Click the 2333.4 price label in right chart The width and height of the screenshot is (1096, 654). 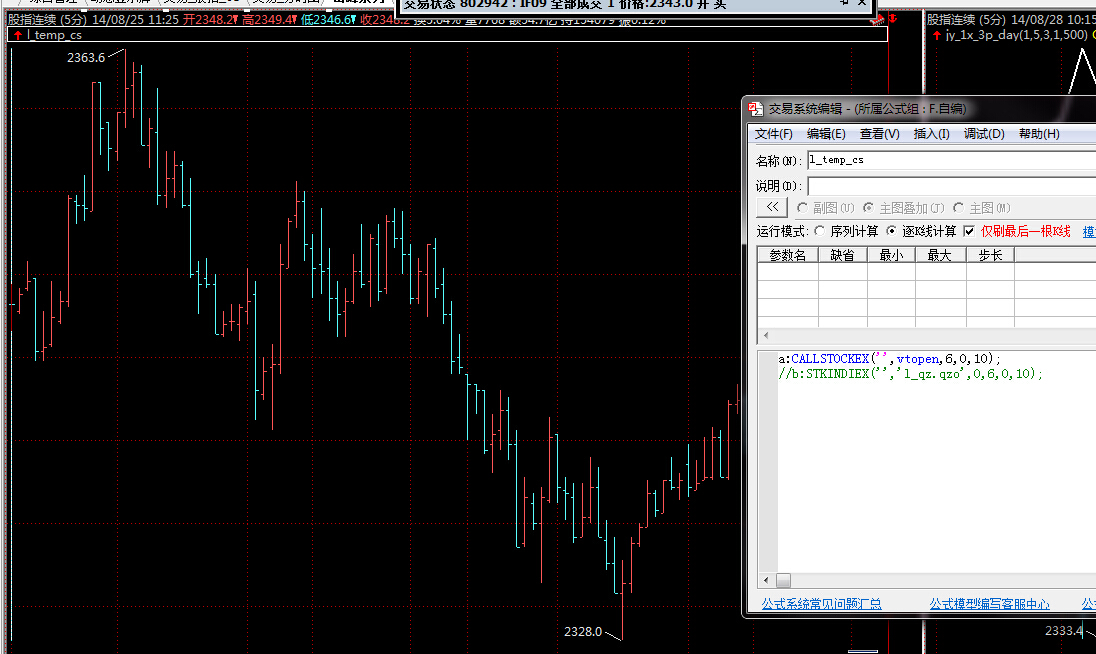(1064, 630)
